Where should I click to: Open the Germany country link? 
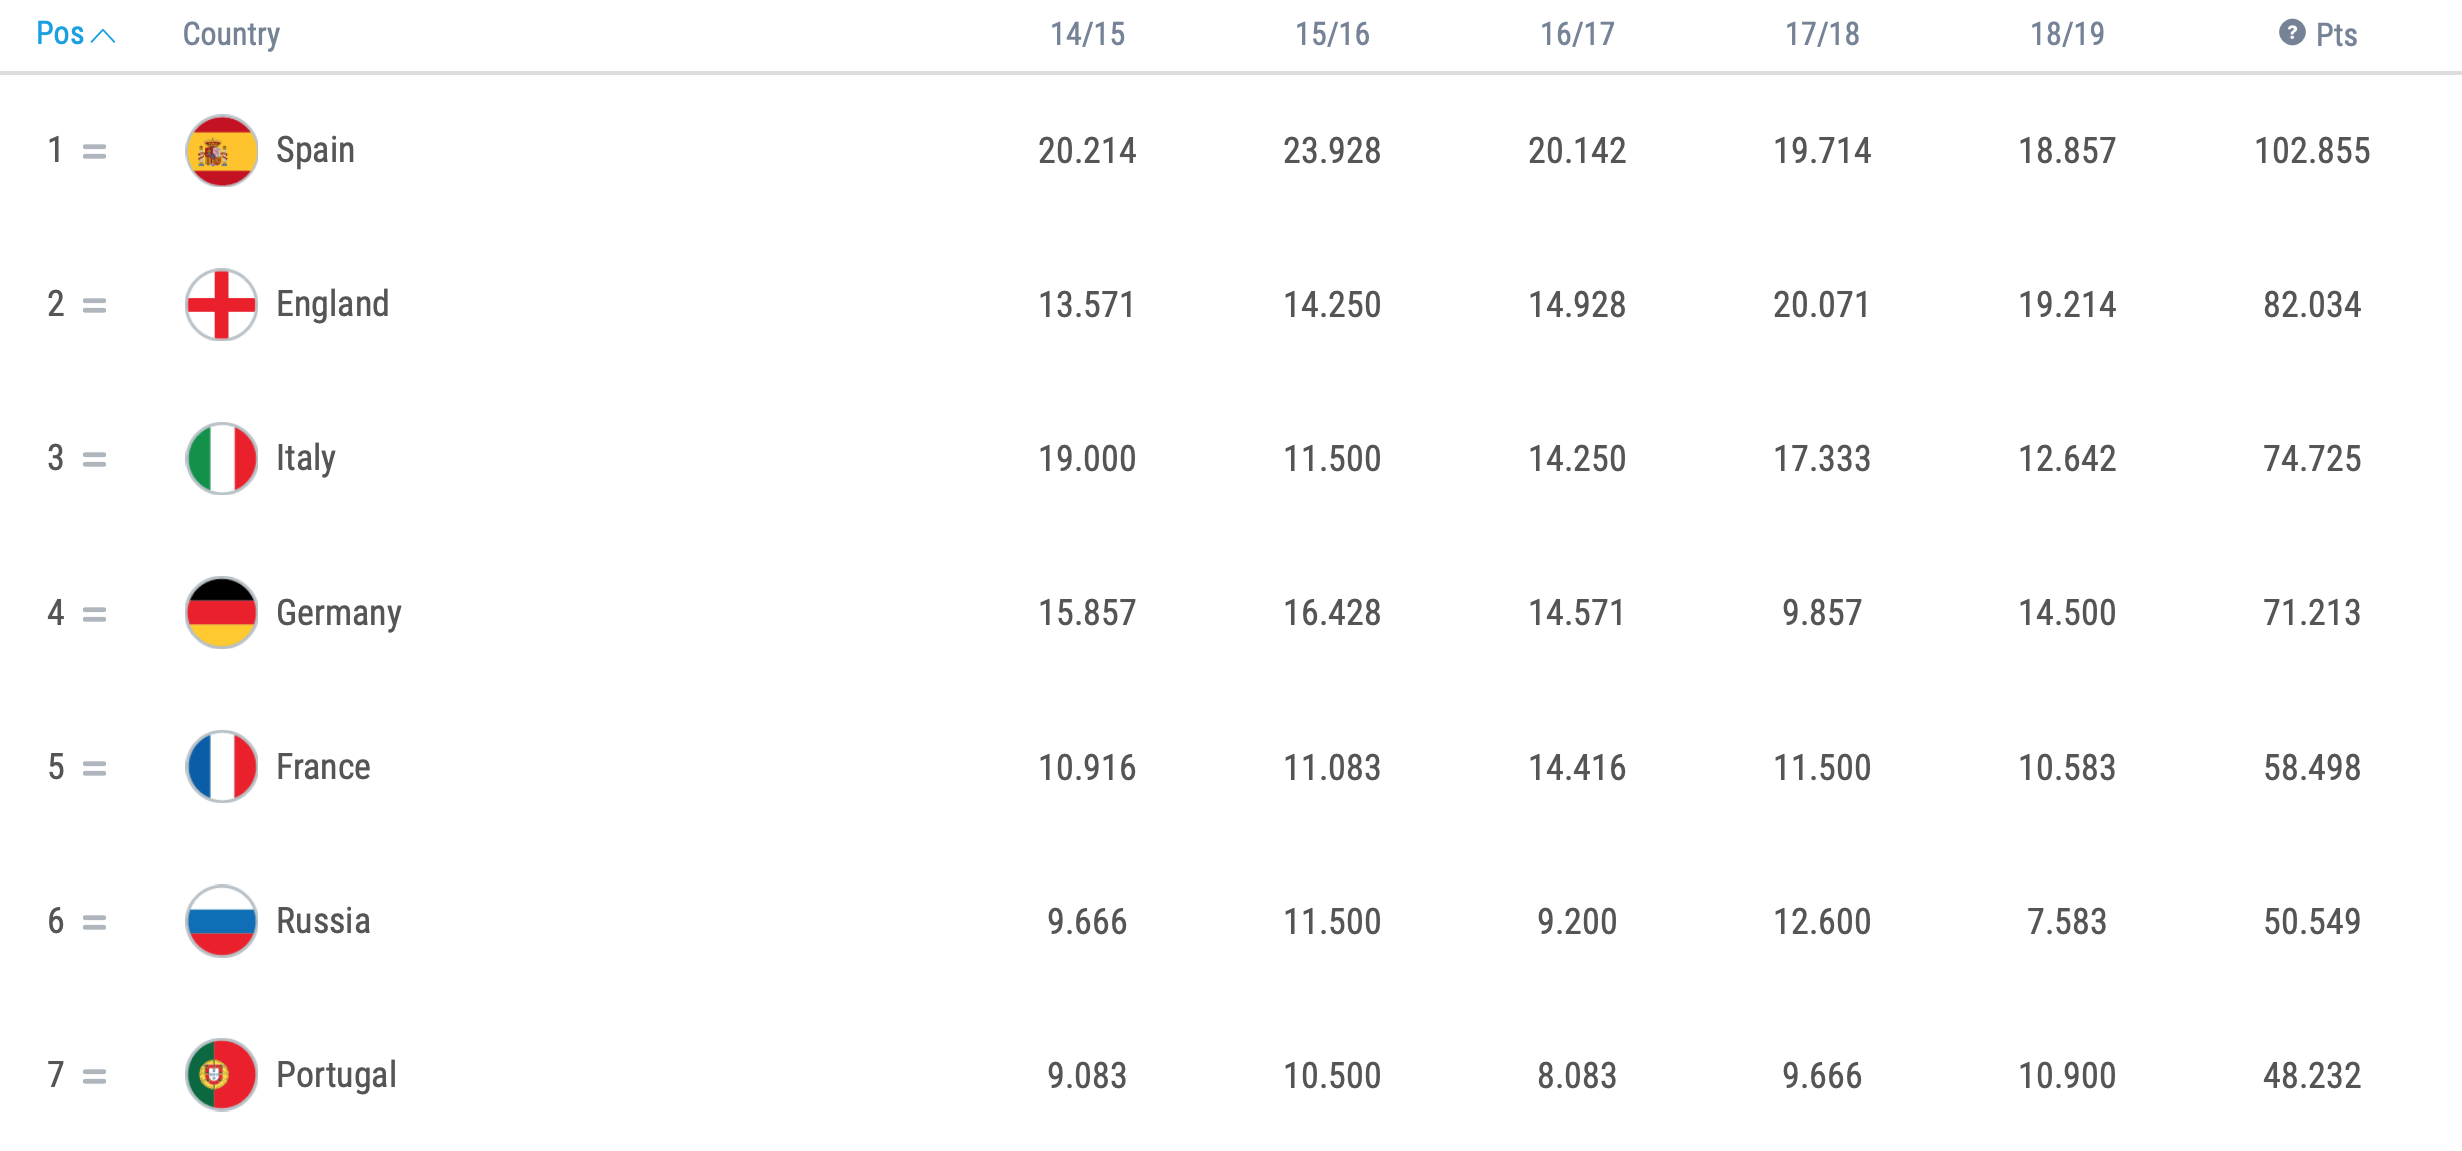[338, 613]
